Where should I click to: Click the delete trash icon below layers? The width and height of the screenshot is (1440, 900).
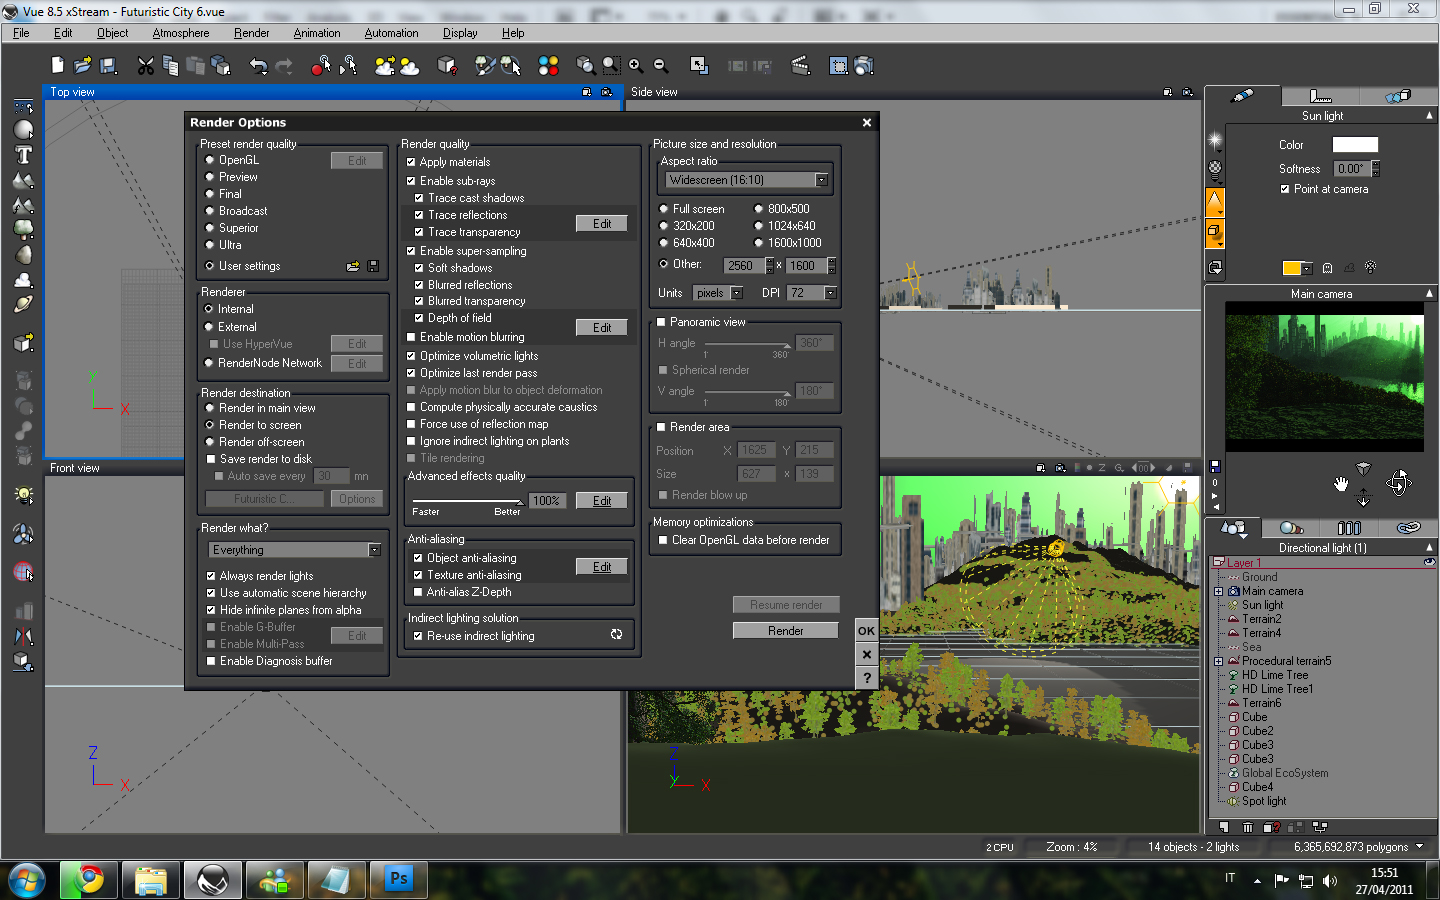point(1247,827)
